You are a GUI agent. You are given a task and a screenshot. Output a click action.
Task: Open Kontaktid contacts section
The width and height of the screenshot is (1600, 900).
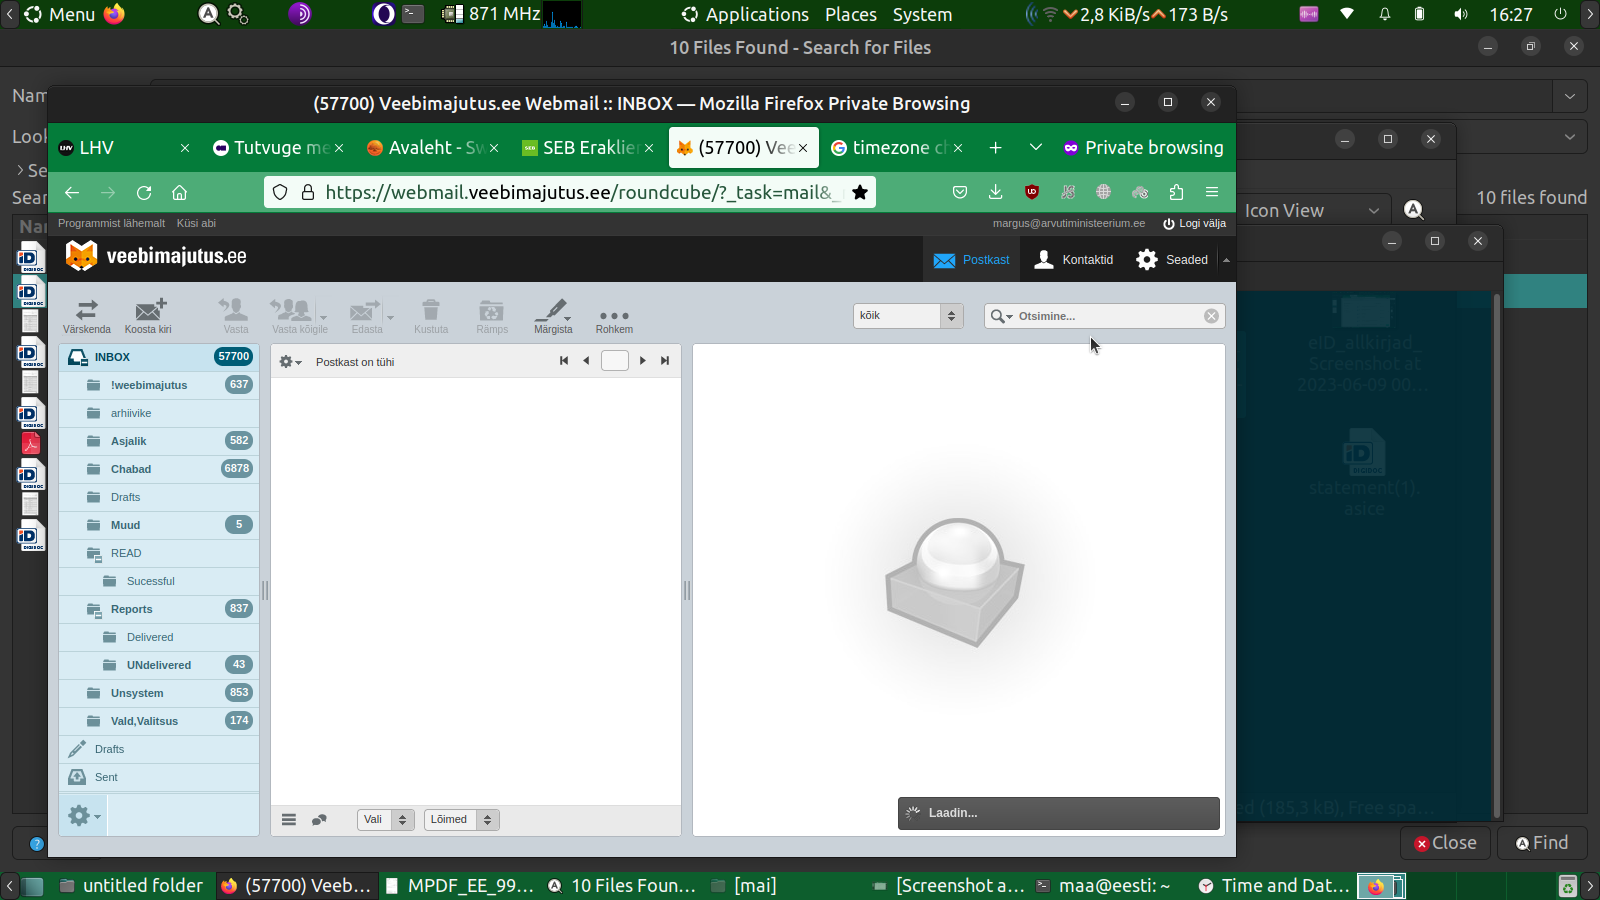(x=1073, y=260)
